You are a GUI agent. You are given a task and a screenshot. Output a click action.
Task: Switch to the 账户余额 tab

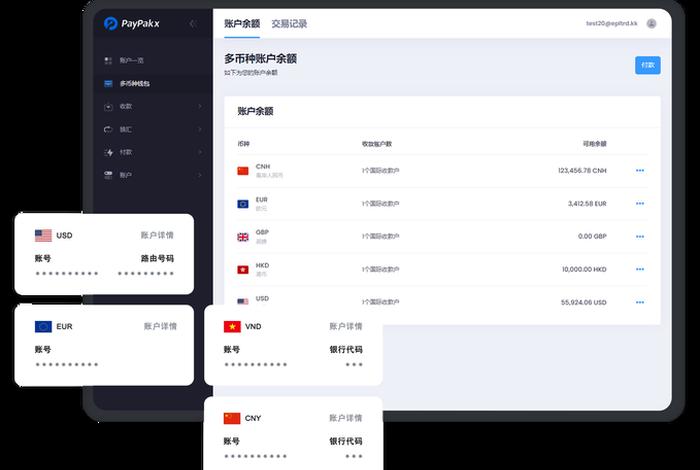click(x=241, y=23)
